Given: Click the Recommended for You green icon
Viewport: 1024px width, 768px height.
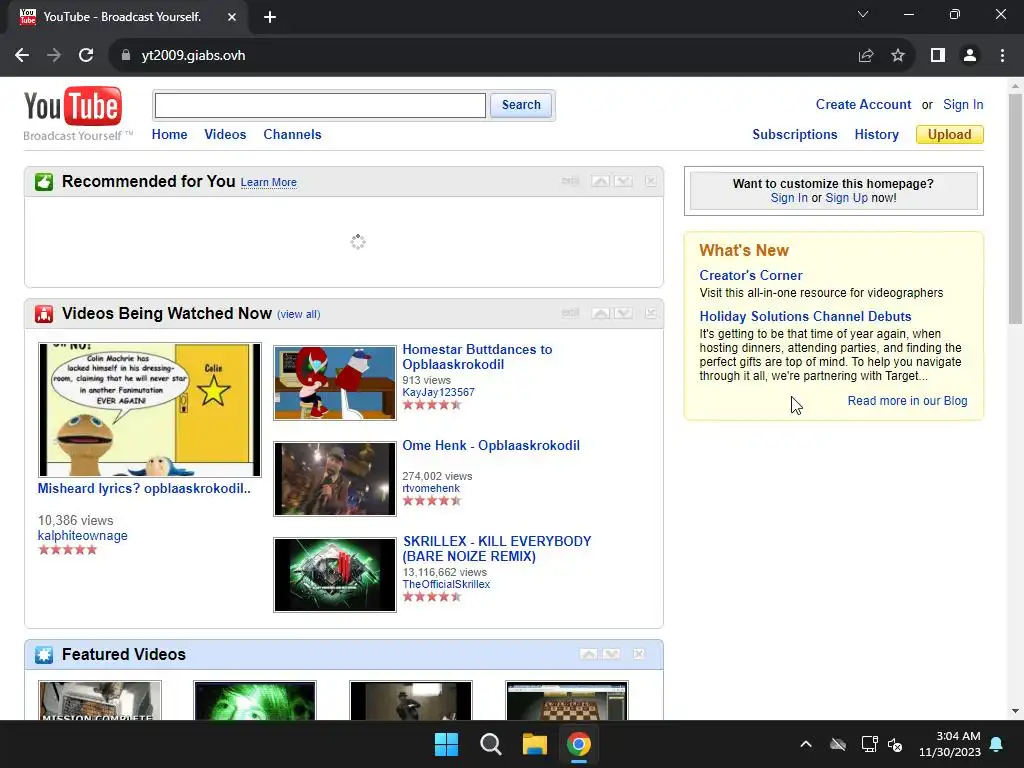Looking at the screenshot, I should 44,182.
